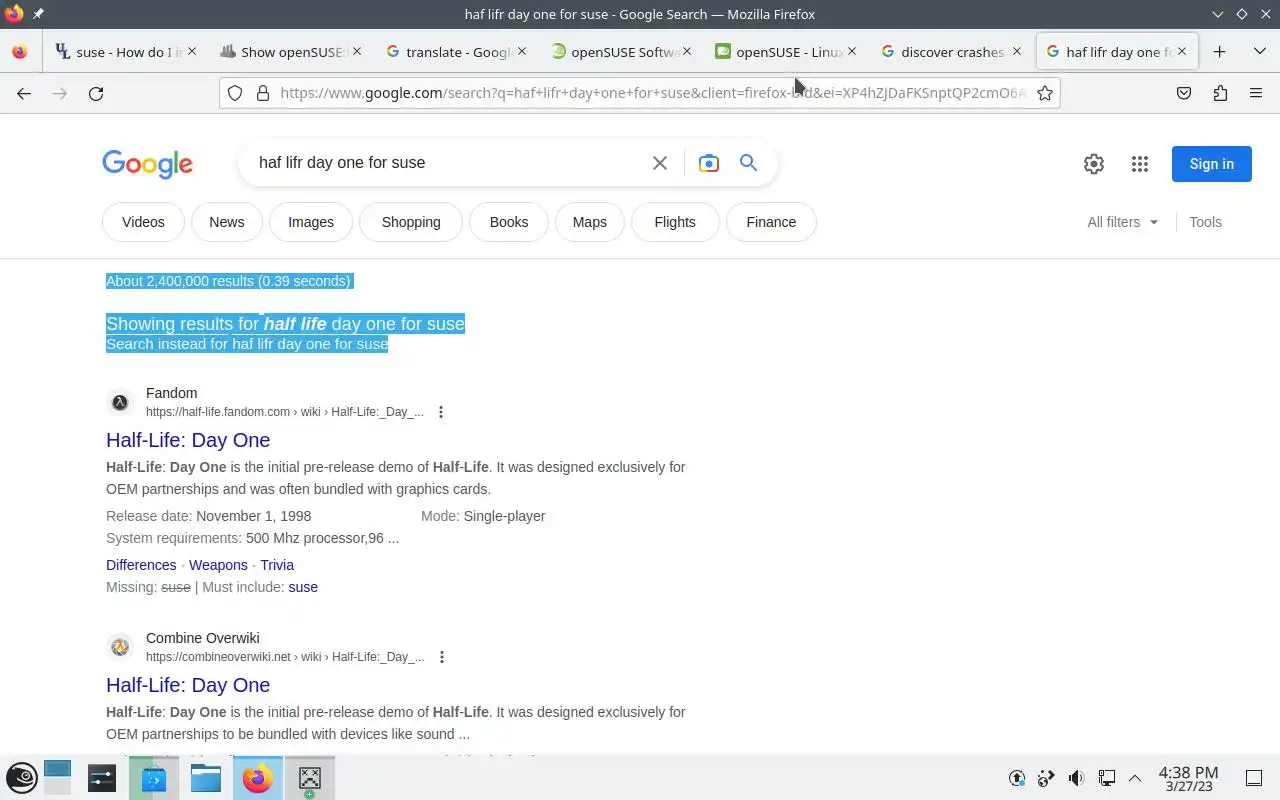The image size is (1280, 800).
Task: Filter results by News
Action: [x=227, y=222]
